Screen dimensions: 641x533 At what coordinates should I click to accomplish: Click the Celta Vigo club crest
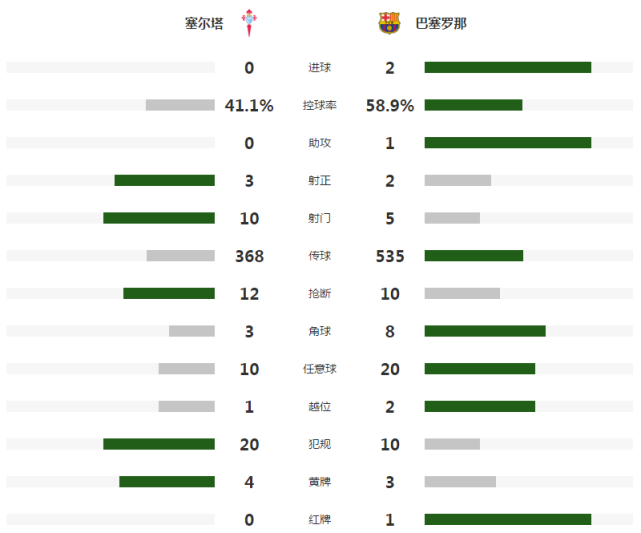249,23
